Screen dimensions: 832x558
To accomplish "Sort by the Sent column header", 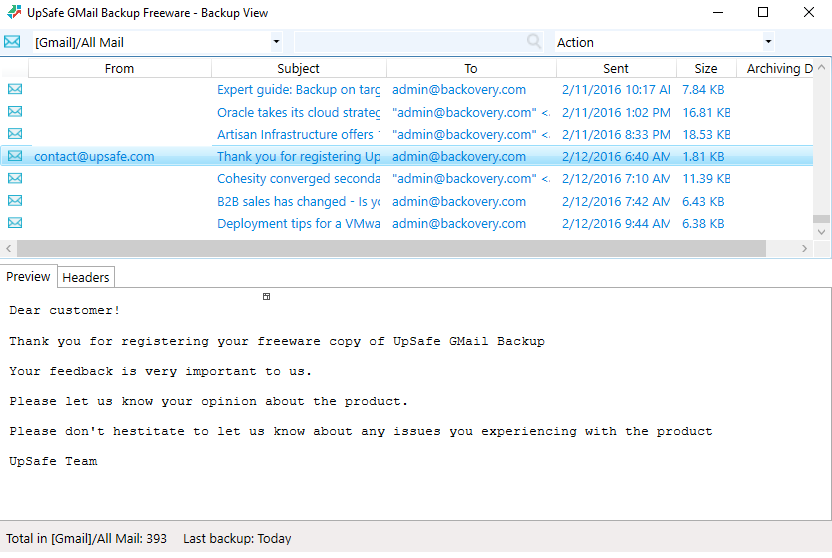I will tap(616, 68).
